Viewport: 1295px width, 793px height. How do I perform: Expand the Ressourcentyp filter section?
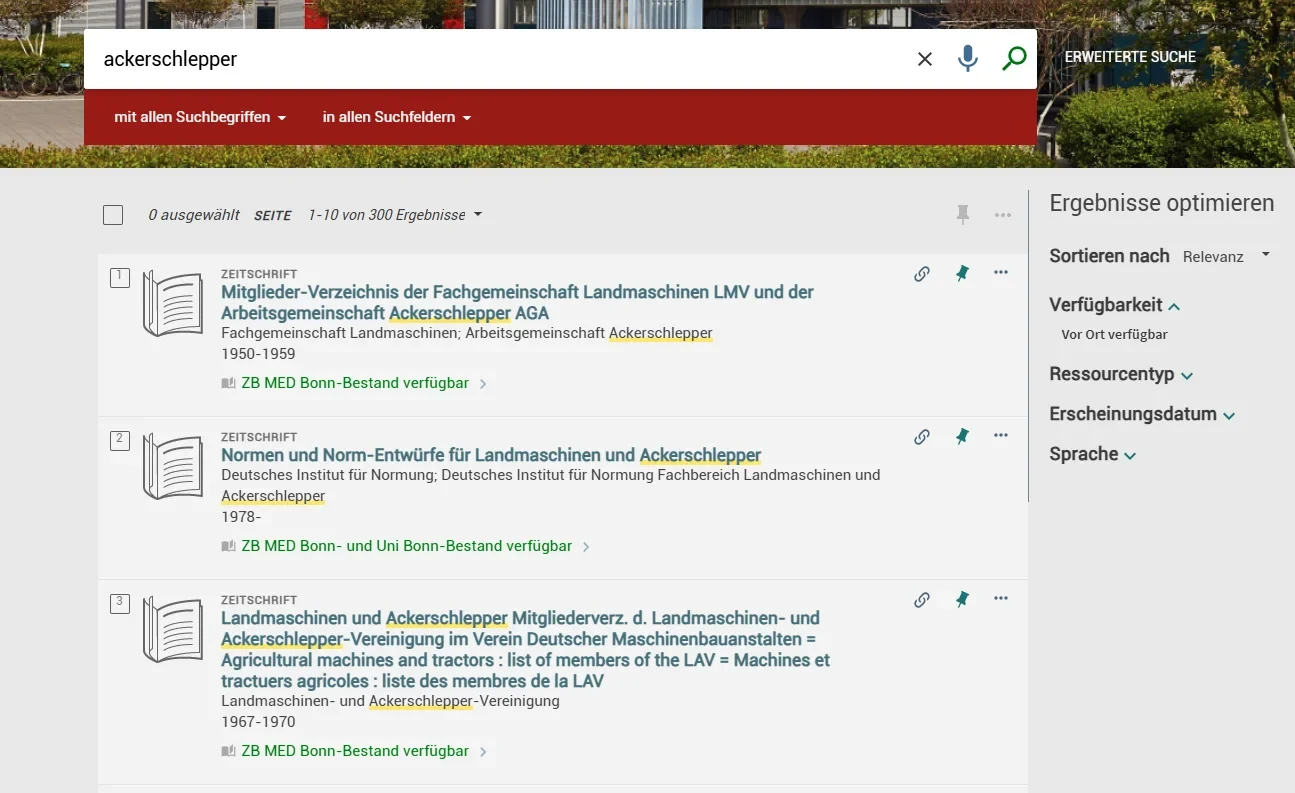[x=1120, y=374]
